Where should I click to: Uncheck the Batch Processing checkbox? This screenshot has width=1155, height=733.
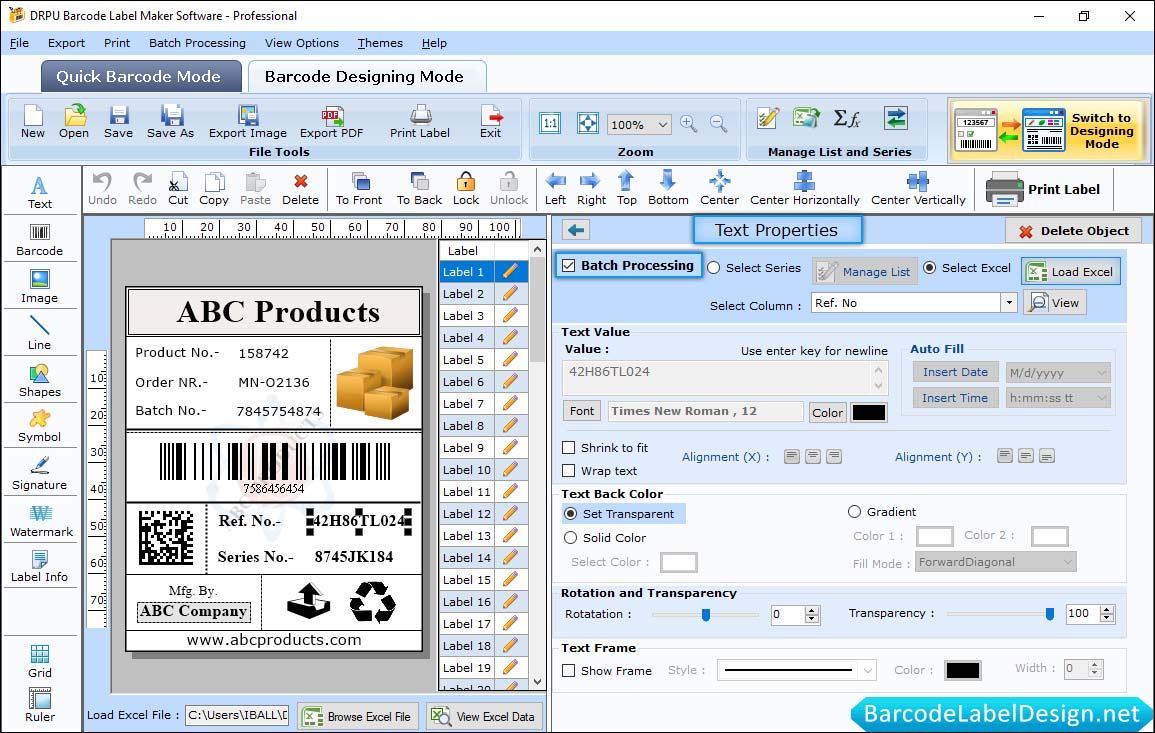click(x=569, y=265)
